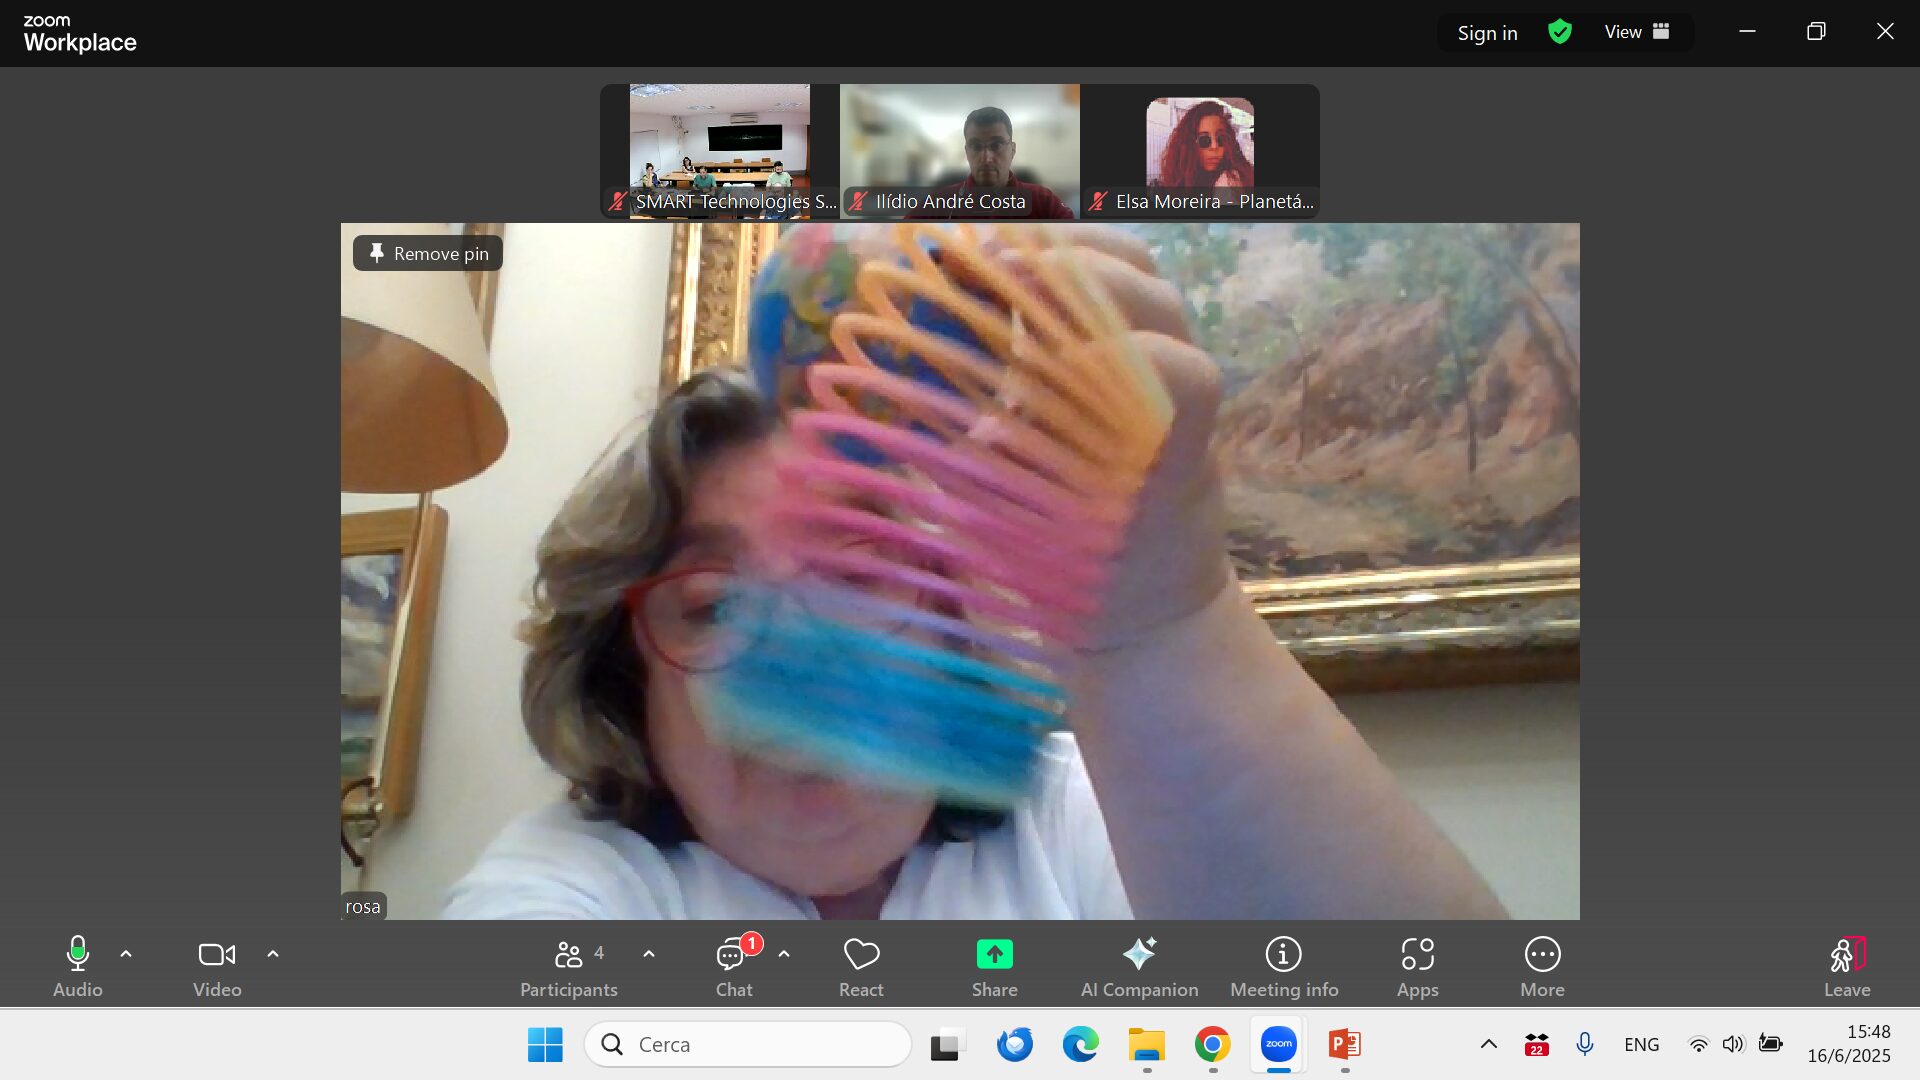Start screen sharing with Share
The image size is (1920, 1080).
click(x=994, y=966)
